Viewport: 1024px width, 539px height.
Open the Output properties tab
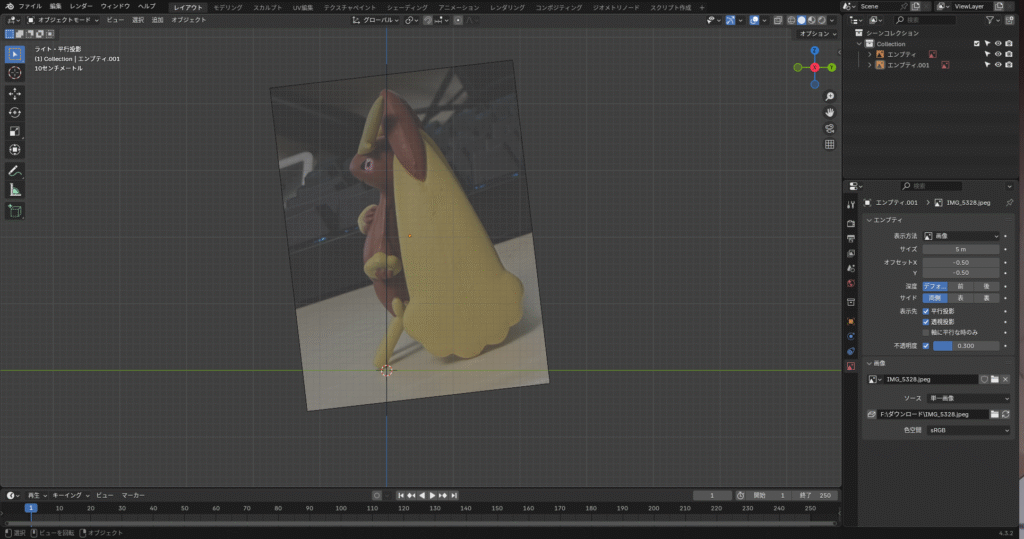[x=851, y=238]
